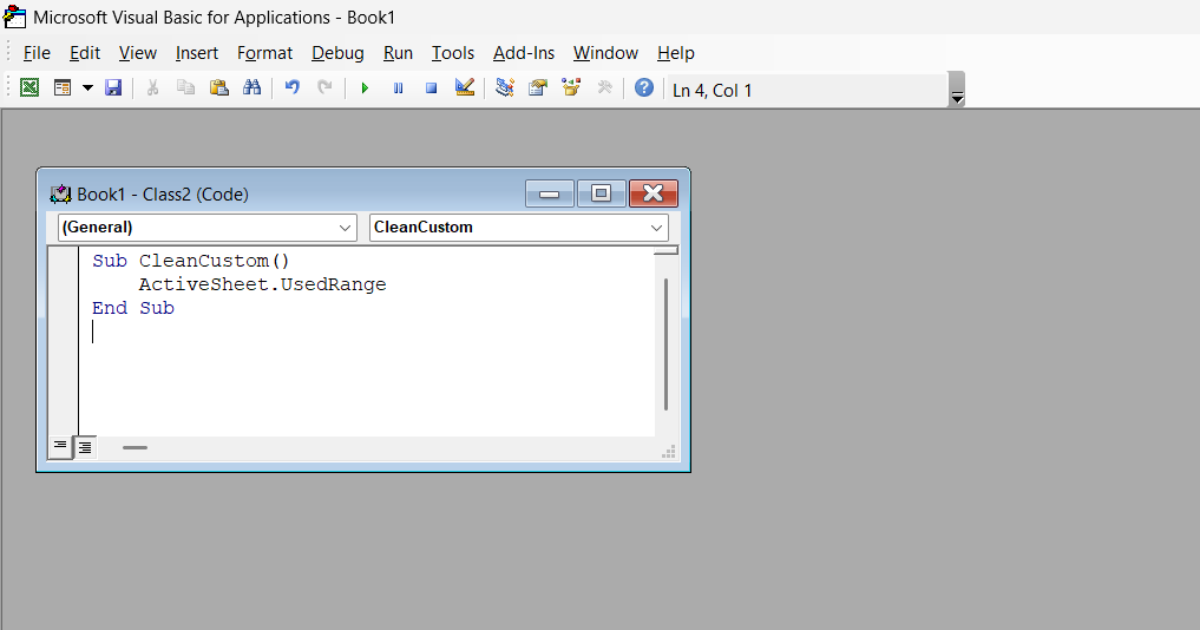Open the Object Browser icon
Image resolution: width=1200 pixels, height=630 pixels.
[571, 88]
